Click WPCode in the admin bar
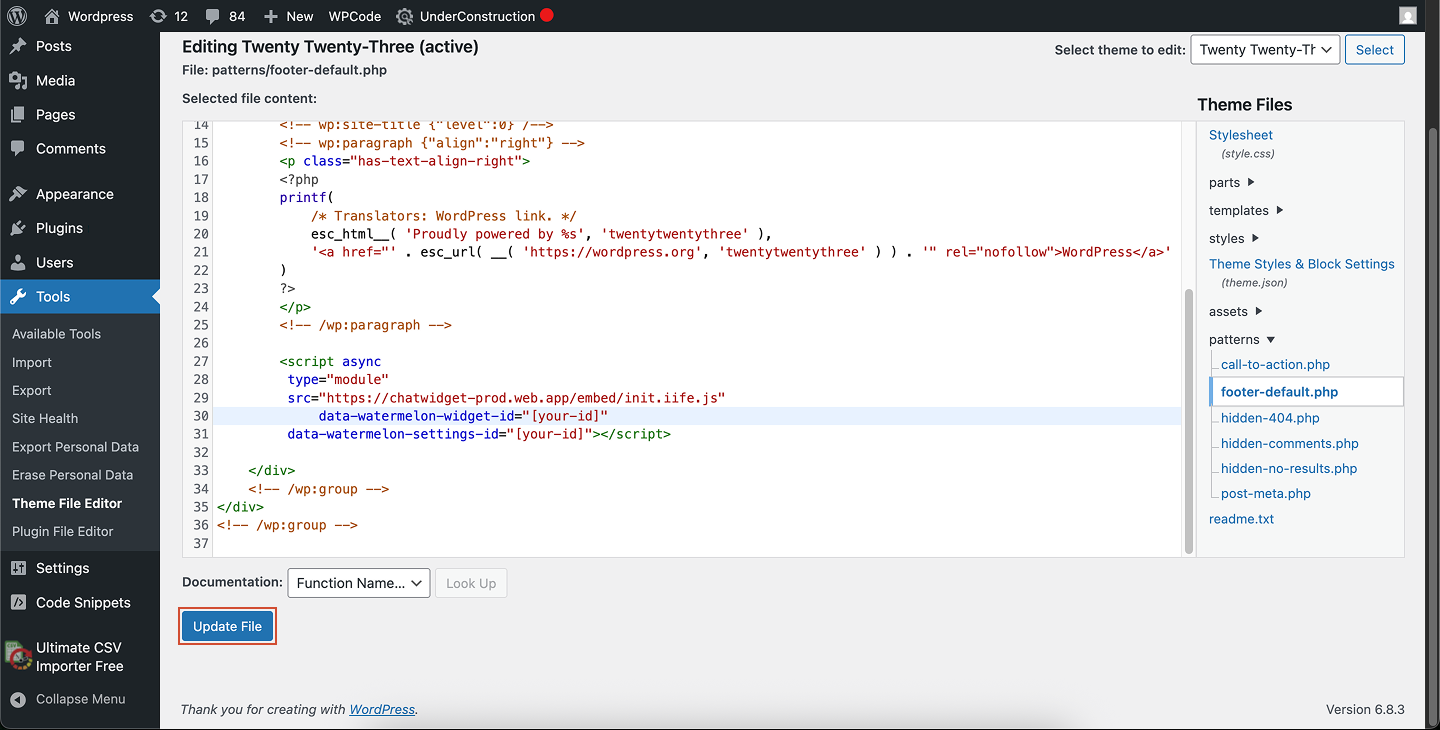The height and width of the screenshot is (730, 1440). (x=354, y=15)
